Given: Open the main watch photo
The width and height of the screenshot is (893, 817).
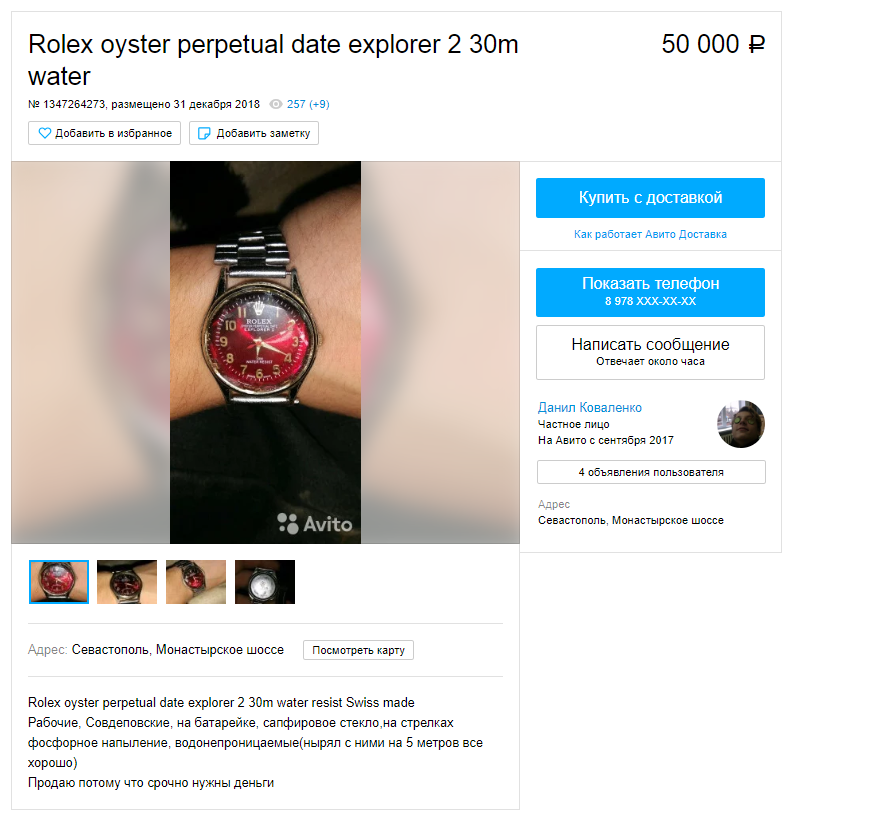Looking at the screenshot, I should (x=265, y=352).
